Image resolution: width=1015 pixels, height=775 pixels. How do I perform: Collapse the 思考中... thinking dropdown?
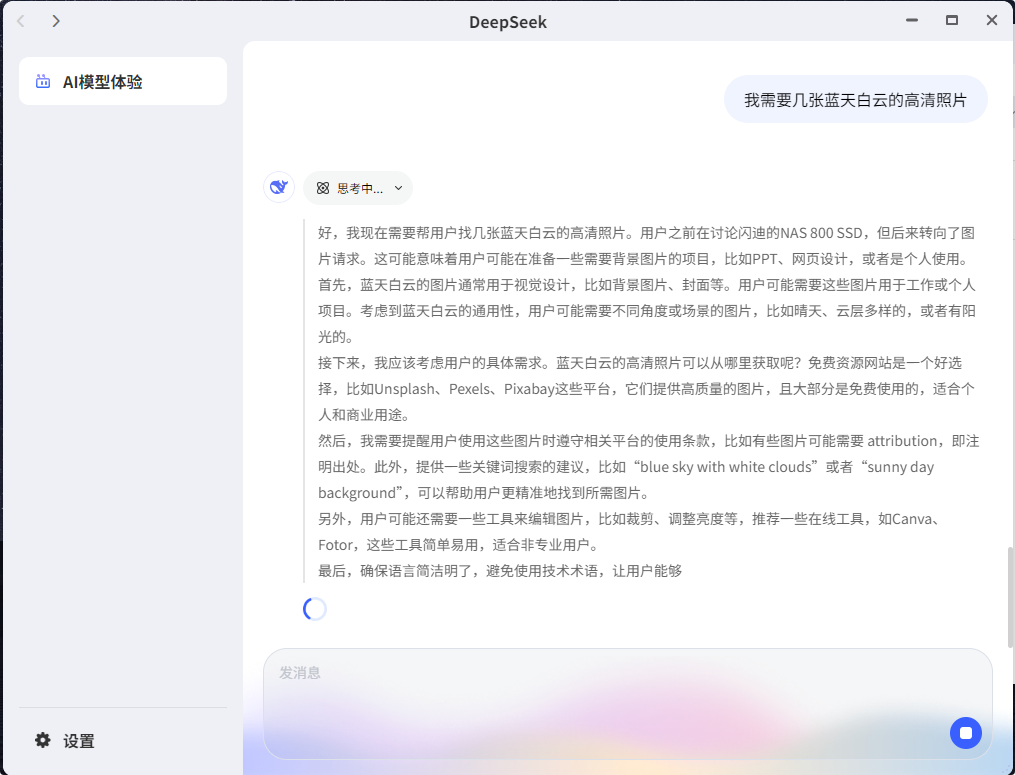[358, 188]
